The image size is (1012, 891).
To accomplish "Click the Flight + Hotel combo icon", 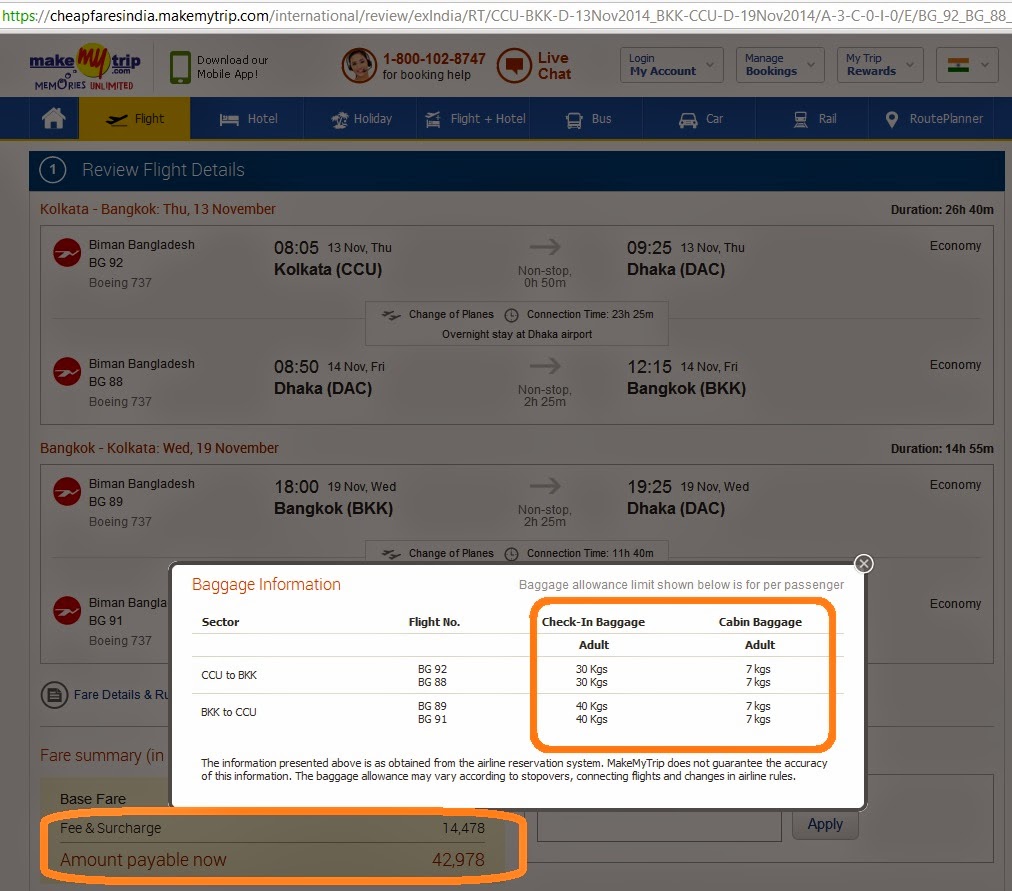I will point(433,119).
